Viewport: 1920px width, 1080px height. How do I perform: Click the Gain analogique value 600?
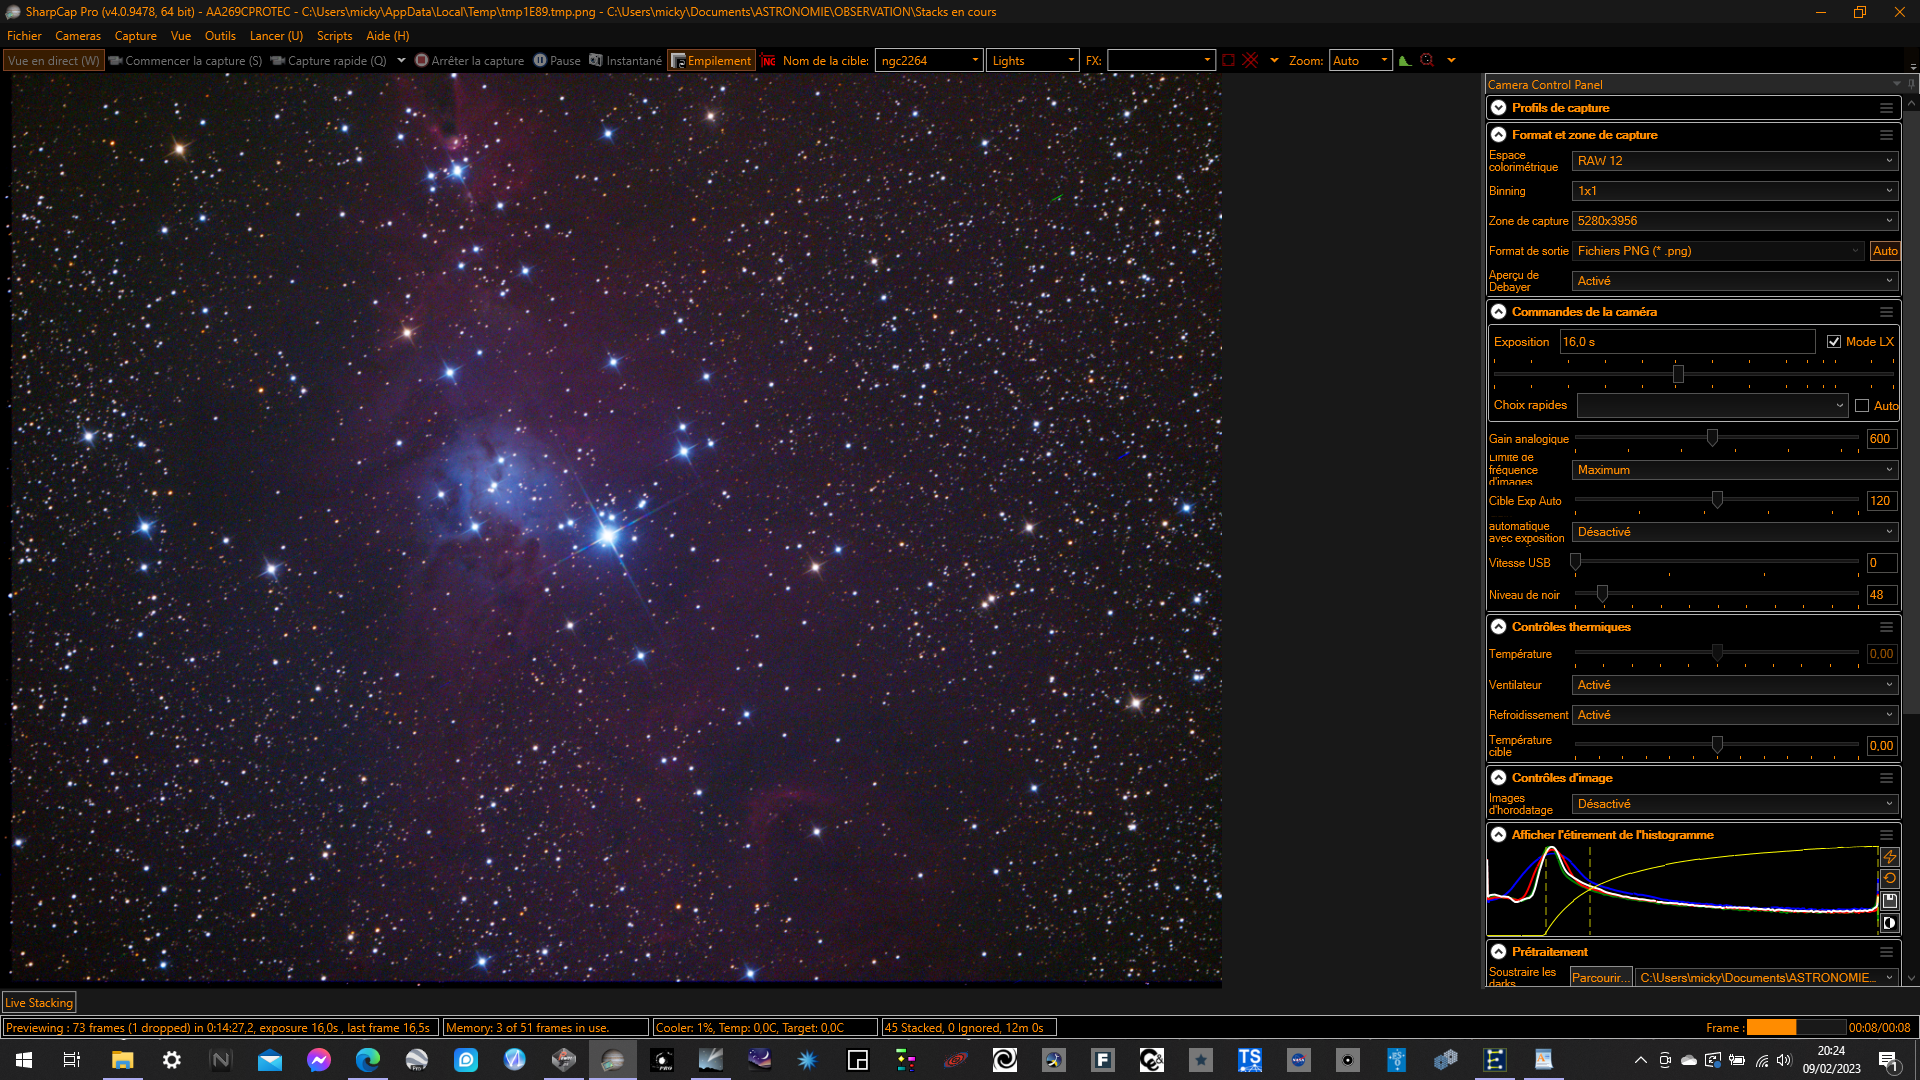1881,439
